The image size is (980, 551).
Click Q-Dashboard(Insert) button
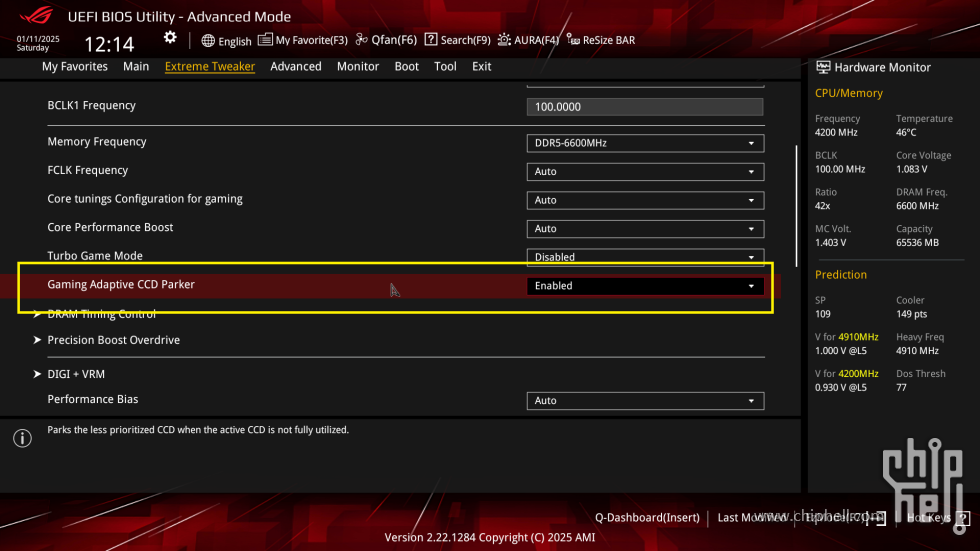[647, 517]
